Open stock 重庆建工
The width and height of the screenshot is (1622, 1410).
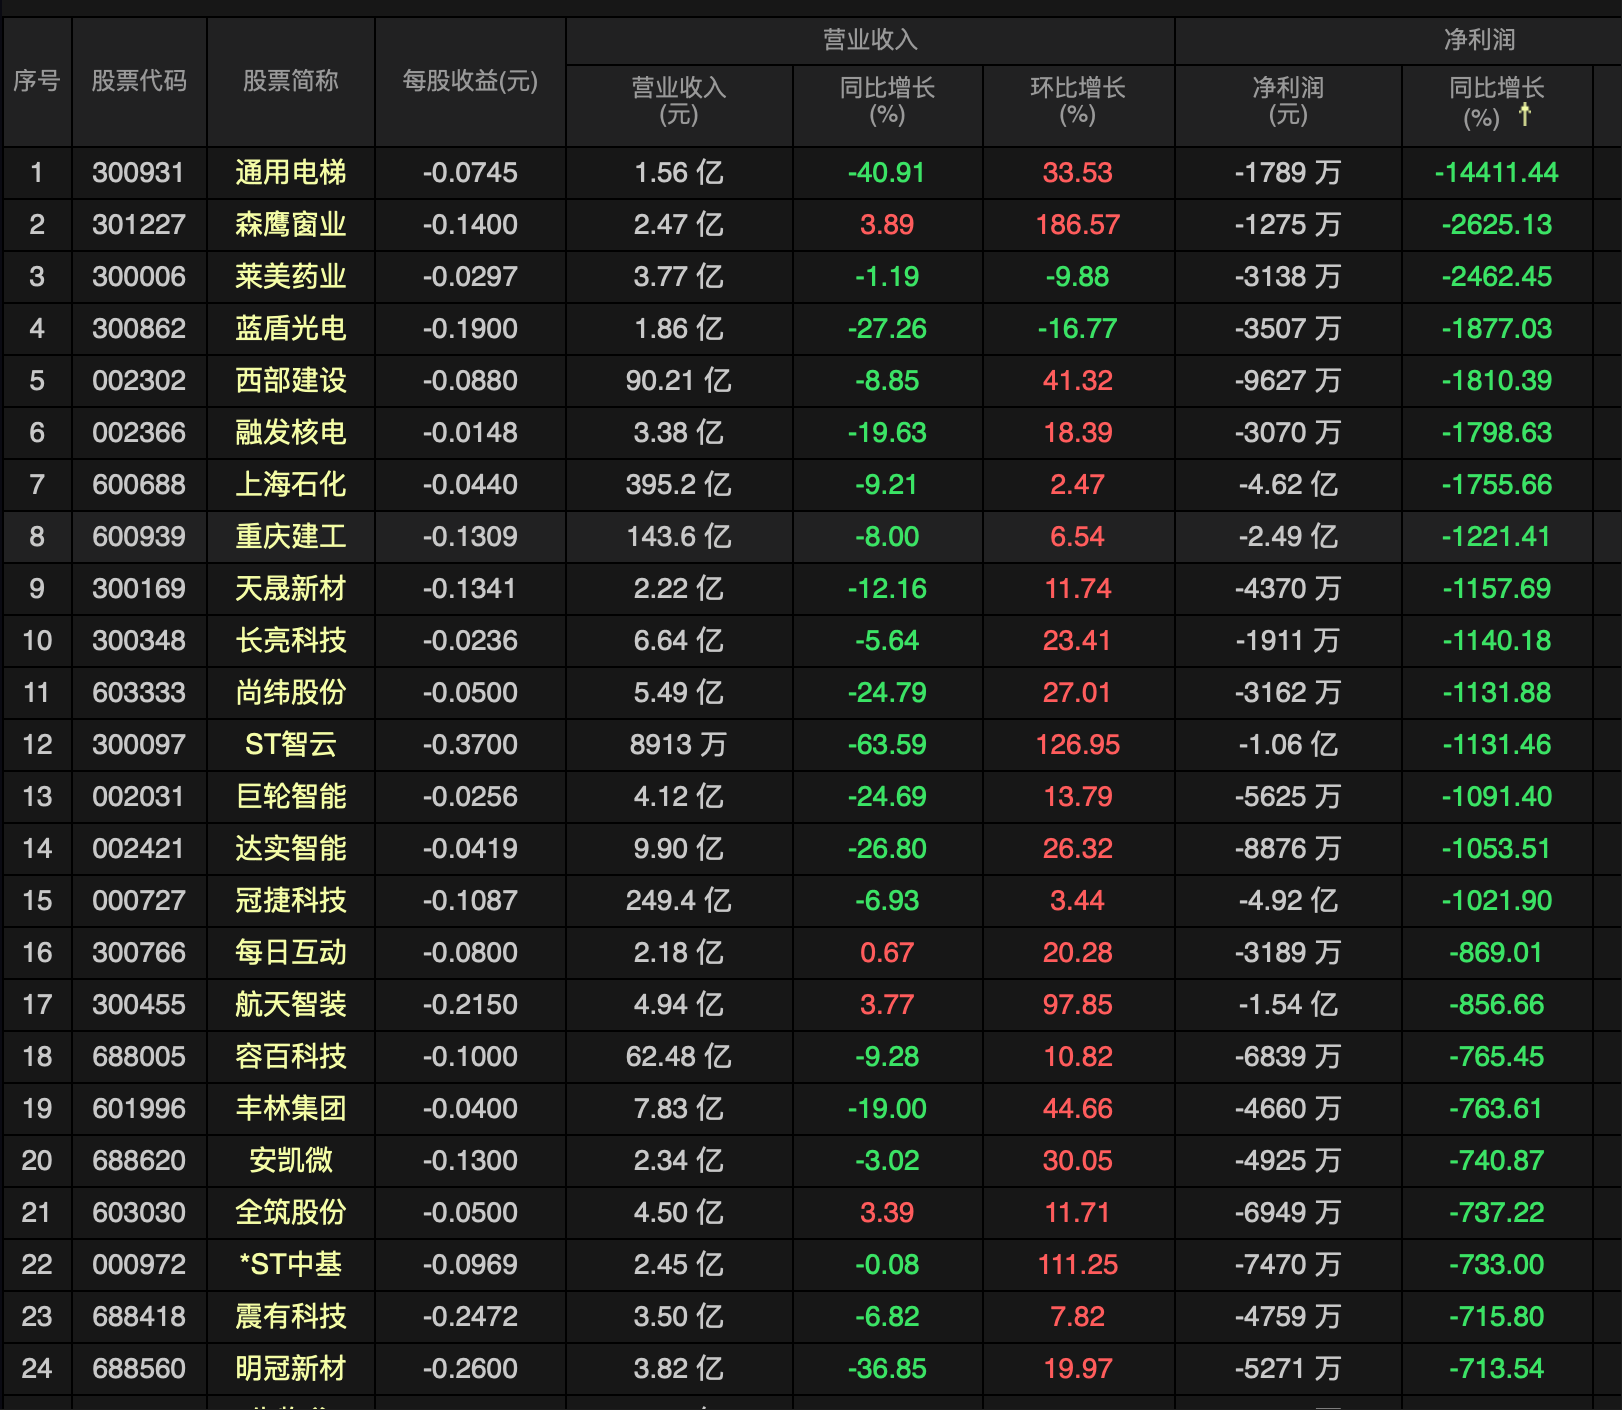point(291,537)
